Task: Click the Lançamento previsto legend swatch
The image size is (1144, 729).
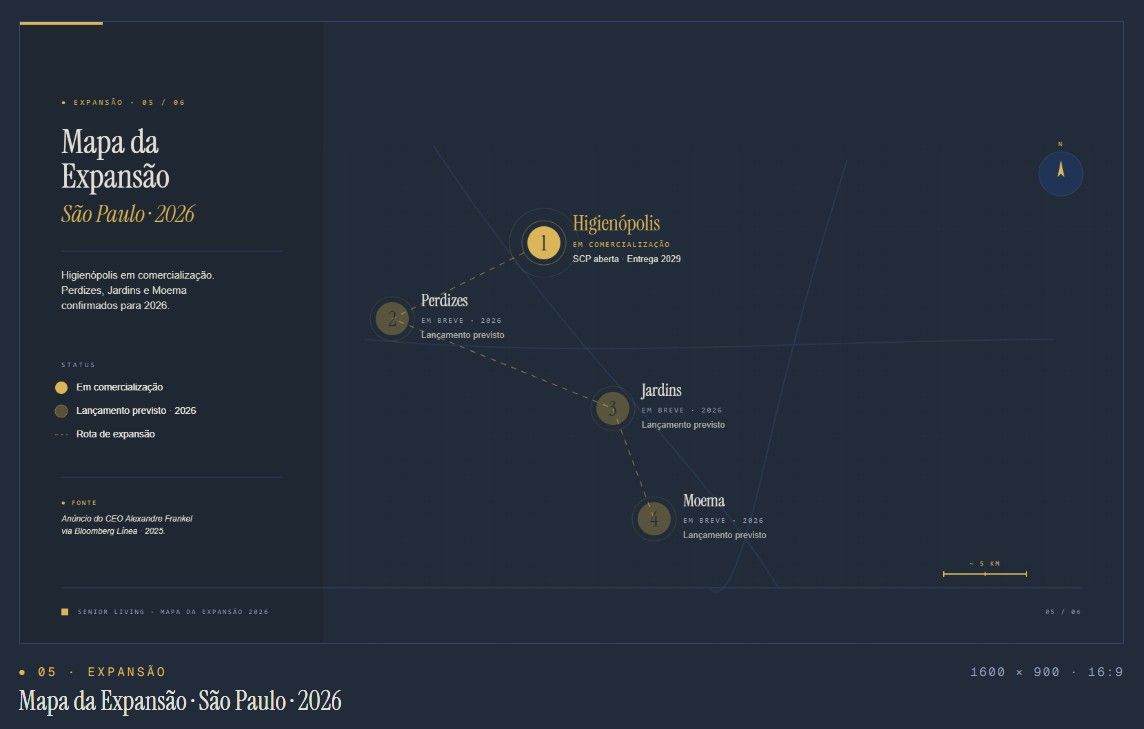Action: 61,411
